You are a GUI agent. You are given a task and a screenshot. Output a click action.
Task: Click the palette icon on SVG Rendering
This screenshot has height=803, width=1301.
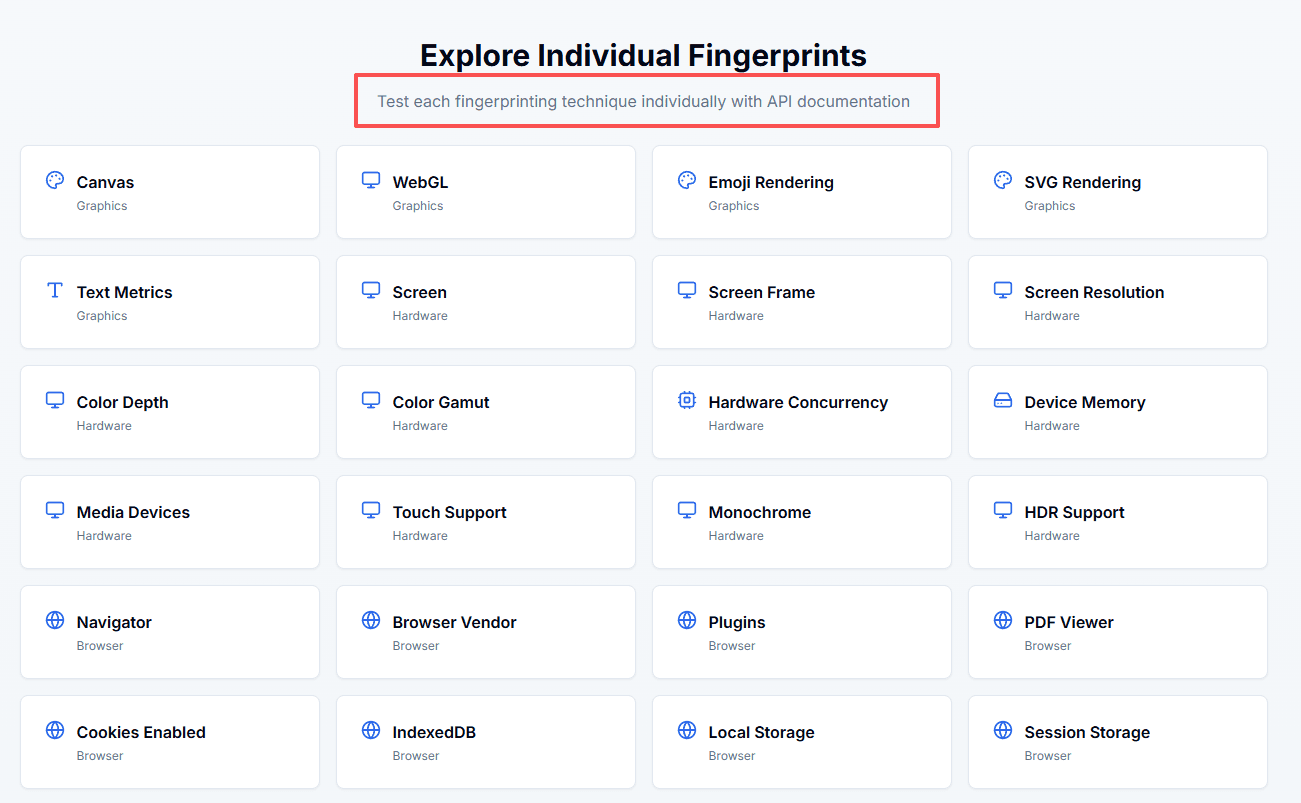1003,180
